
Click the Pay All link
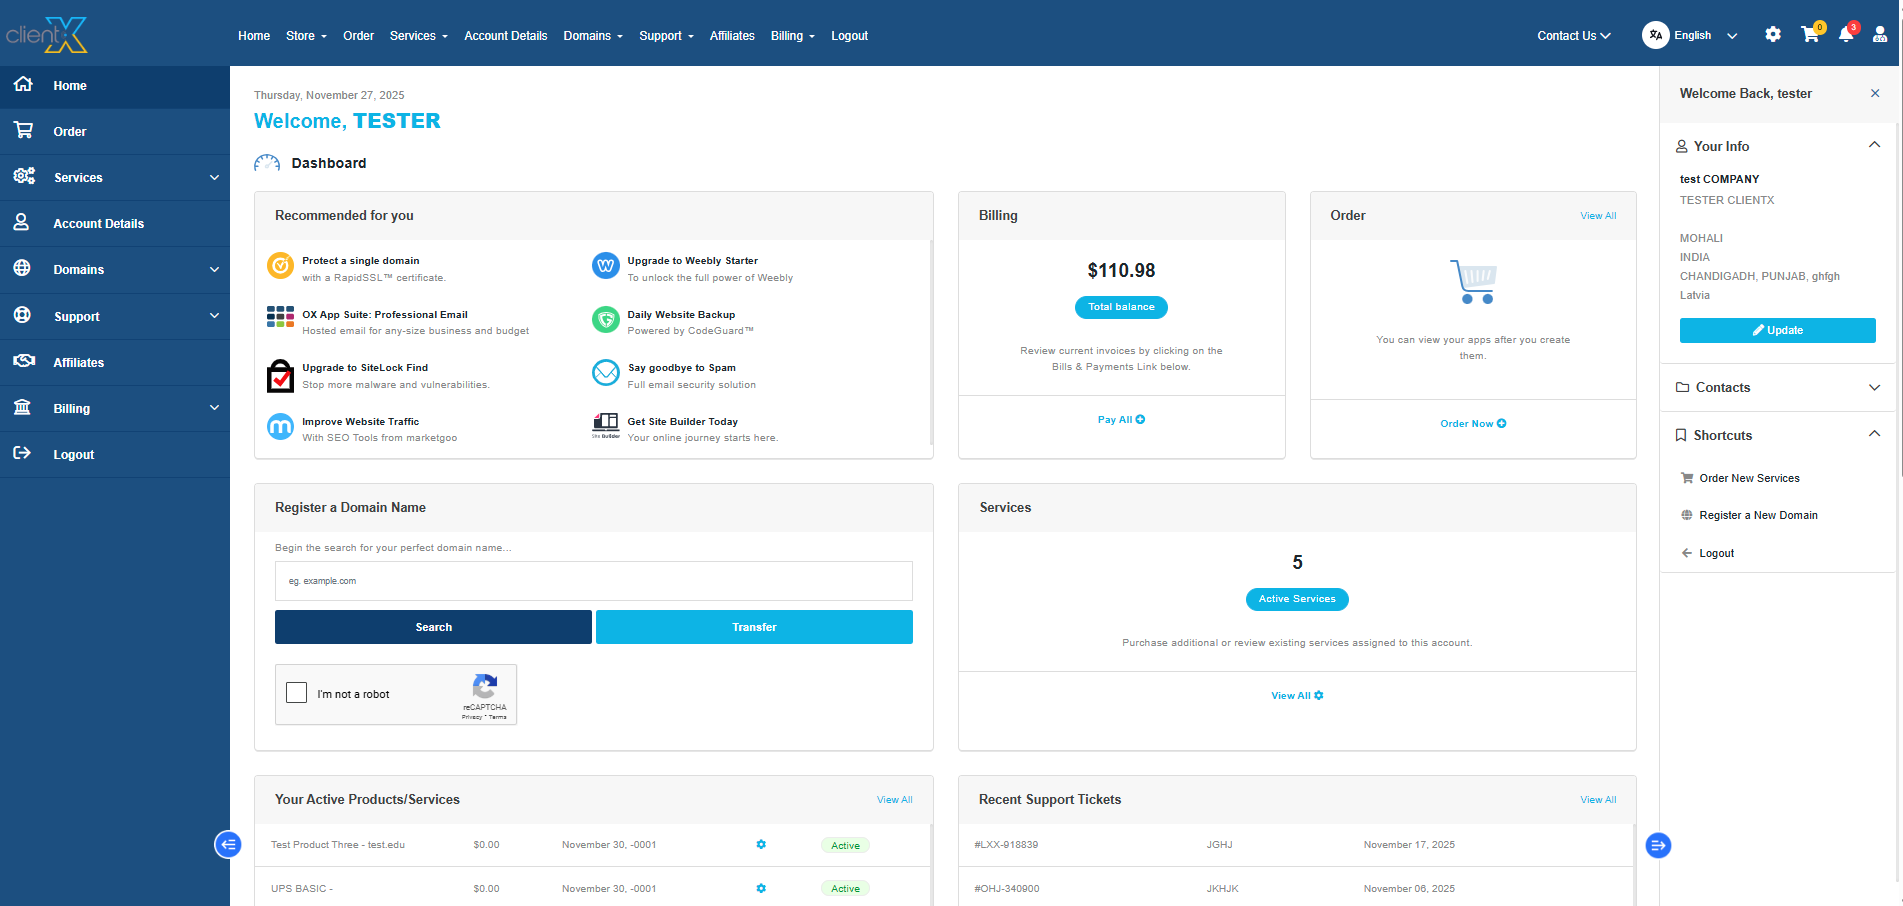tap(1121, 420)
